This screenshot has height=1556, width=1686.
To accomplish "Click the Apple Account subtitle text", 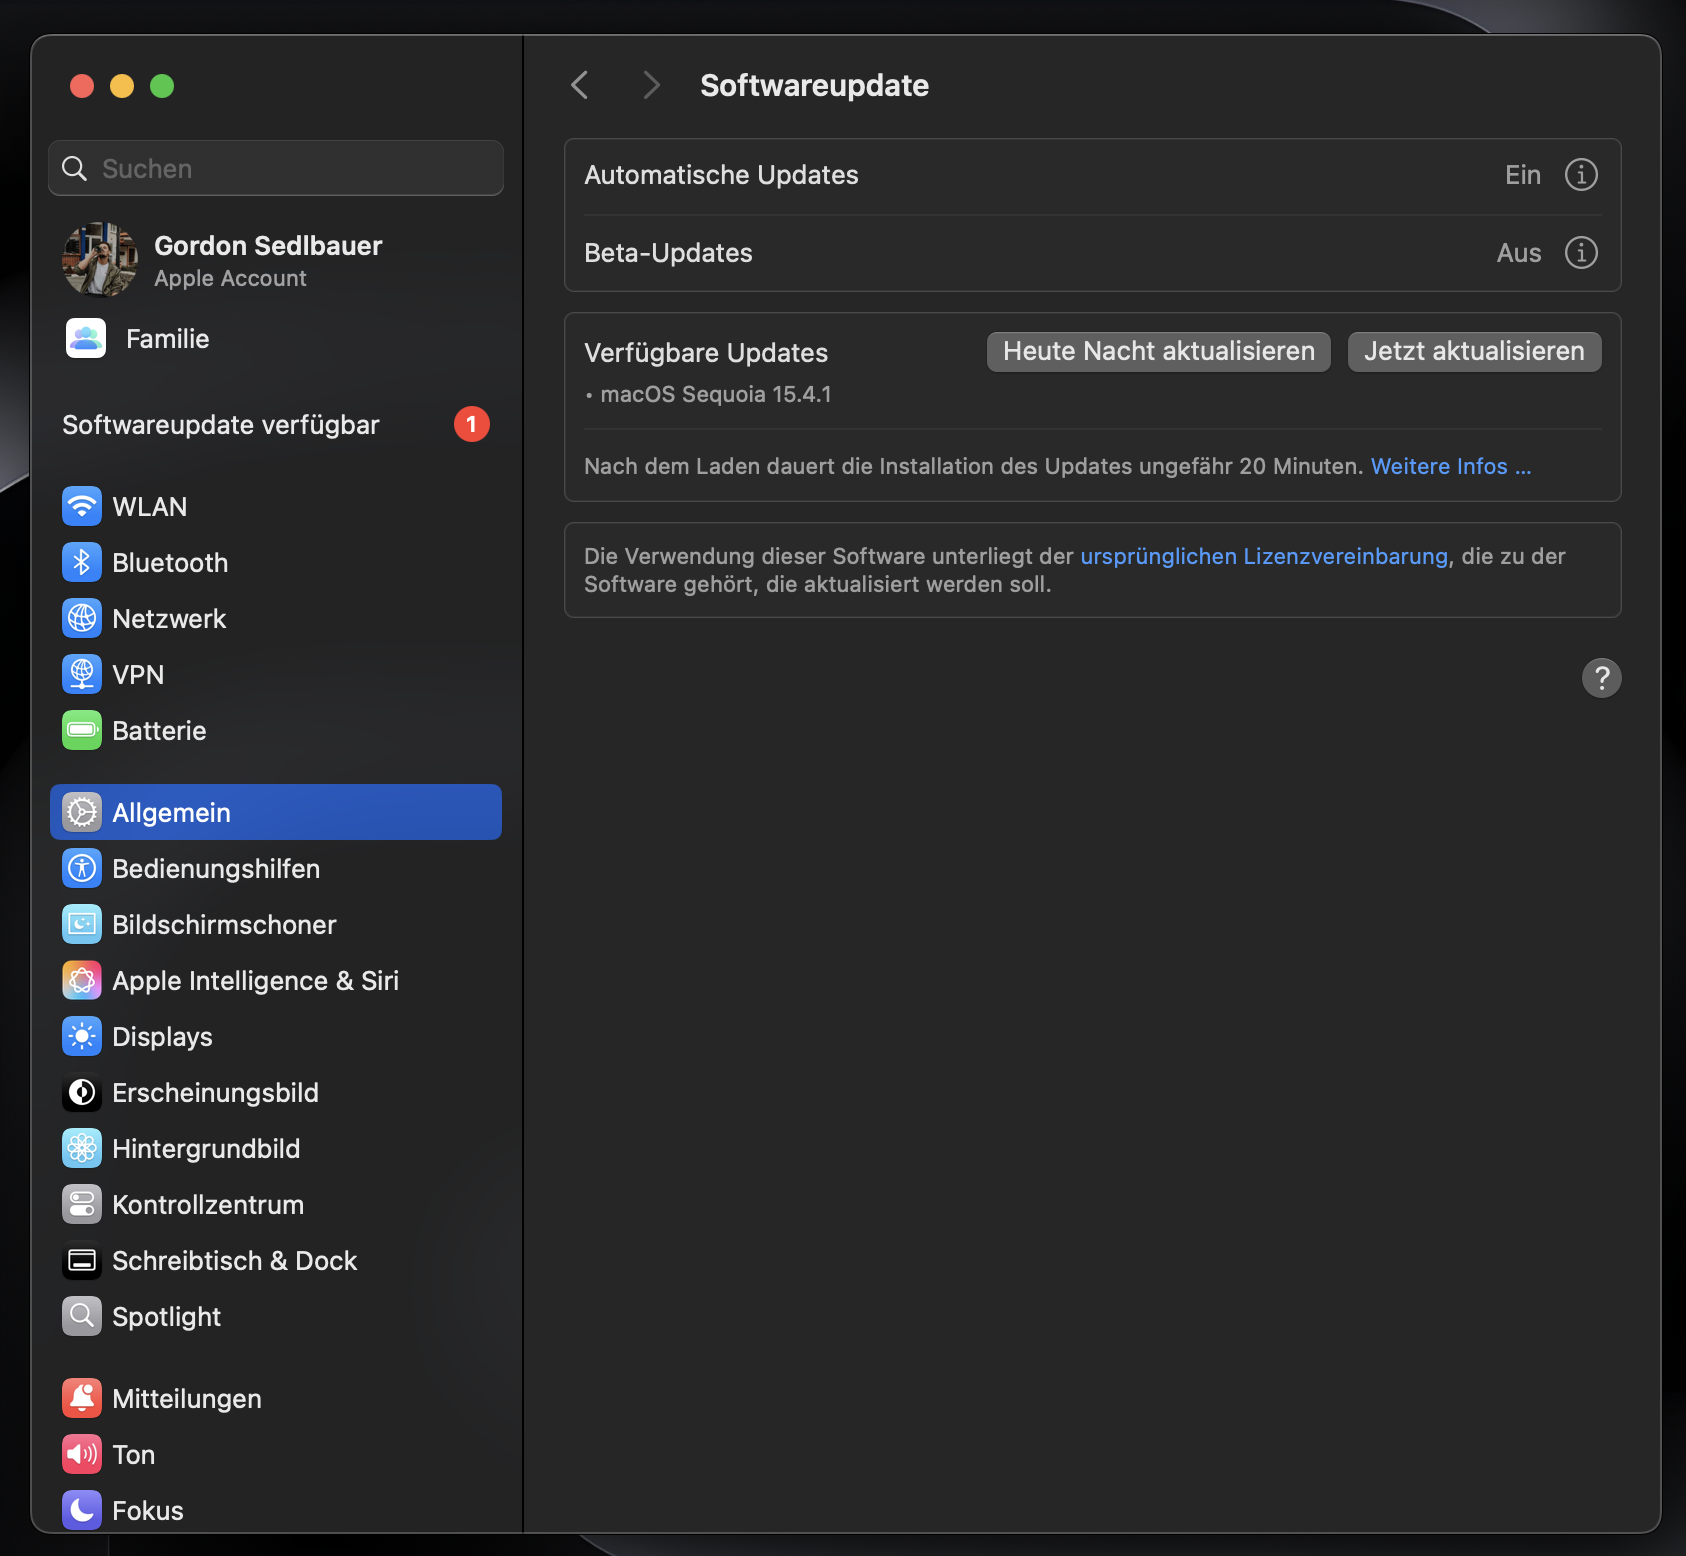I will (230, 278).
